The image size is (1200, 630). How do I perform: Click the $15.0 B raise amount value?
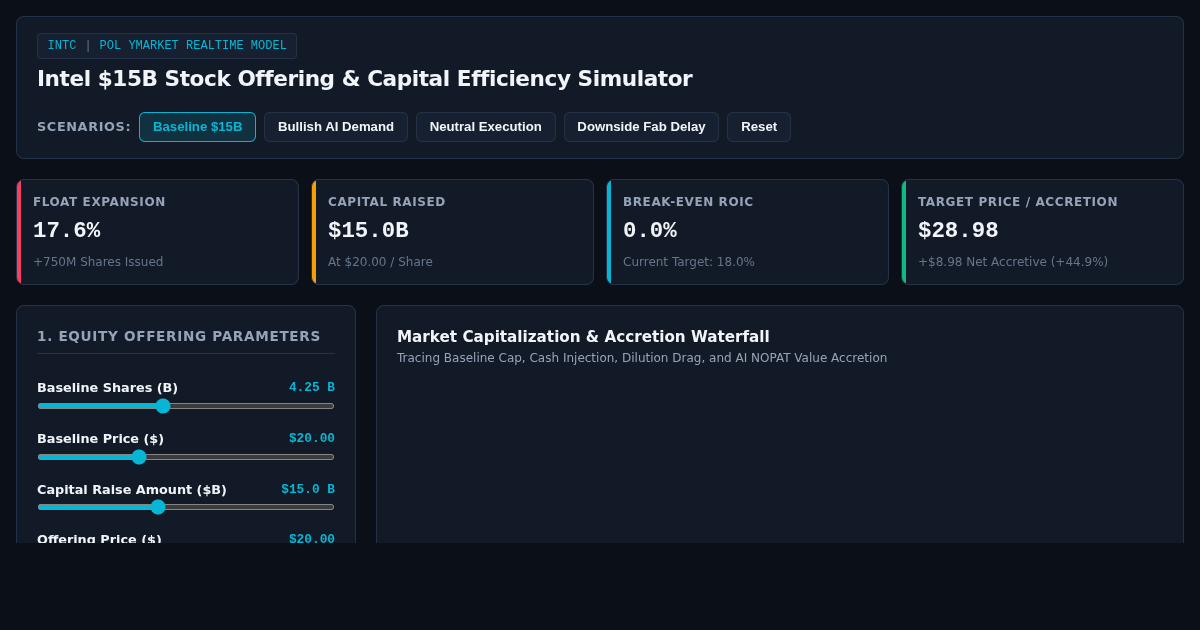[x=308, y=489]
